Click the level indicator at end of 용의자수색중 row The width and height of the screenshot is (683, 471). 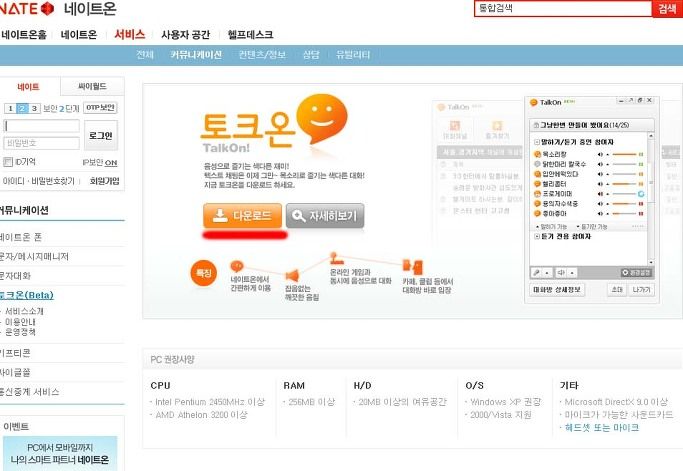(641, 204)
